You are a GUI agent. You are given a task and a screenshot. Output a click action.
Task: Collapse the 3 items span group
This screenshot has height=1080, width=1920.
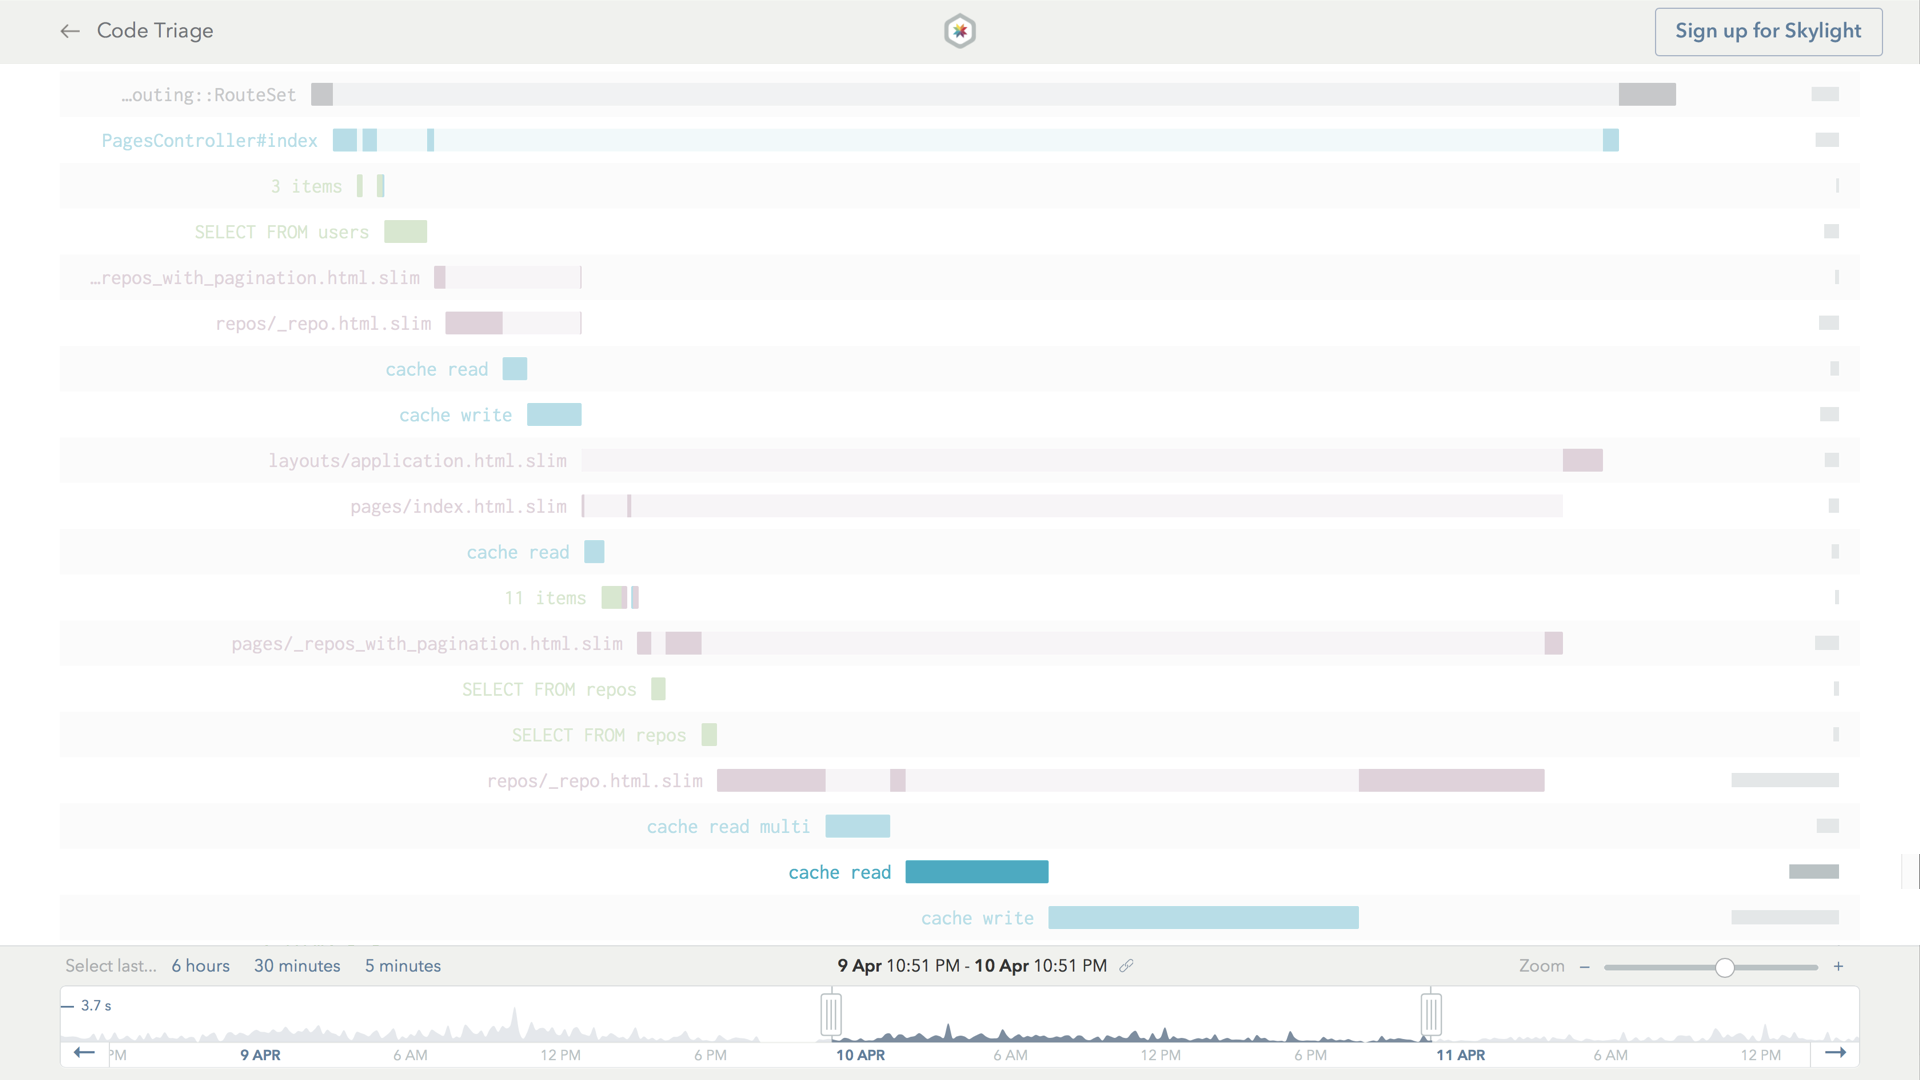coord(306,186)
